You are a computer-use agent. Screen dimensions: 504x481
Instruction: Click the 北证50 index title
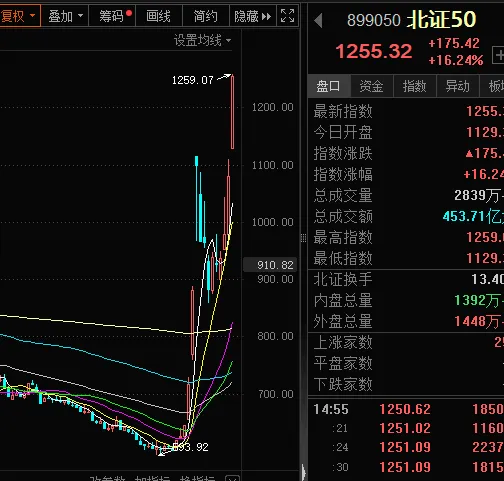(442, 19)
